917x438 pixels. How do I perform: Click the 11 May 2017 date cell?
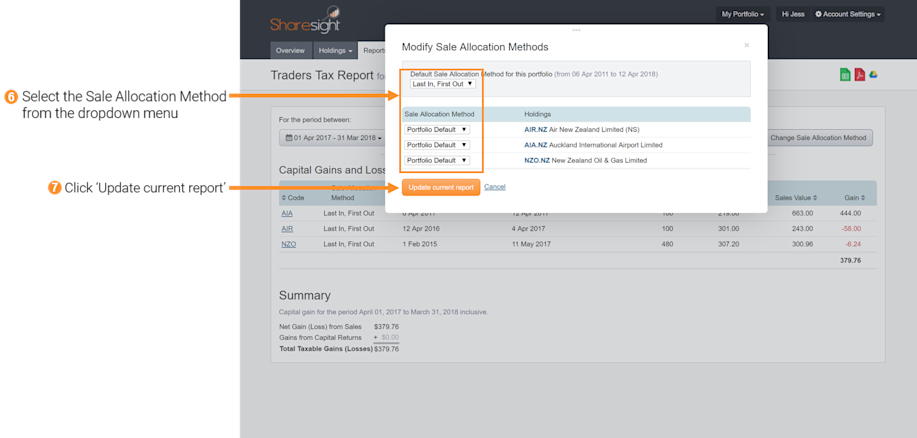(531, 244)
